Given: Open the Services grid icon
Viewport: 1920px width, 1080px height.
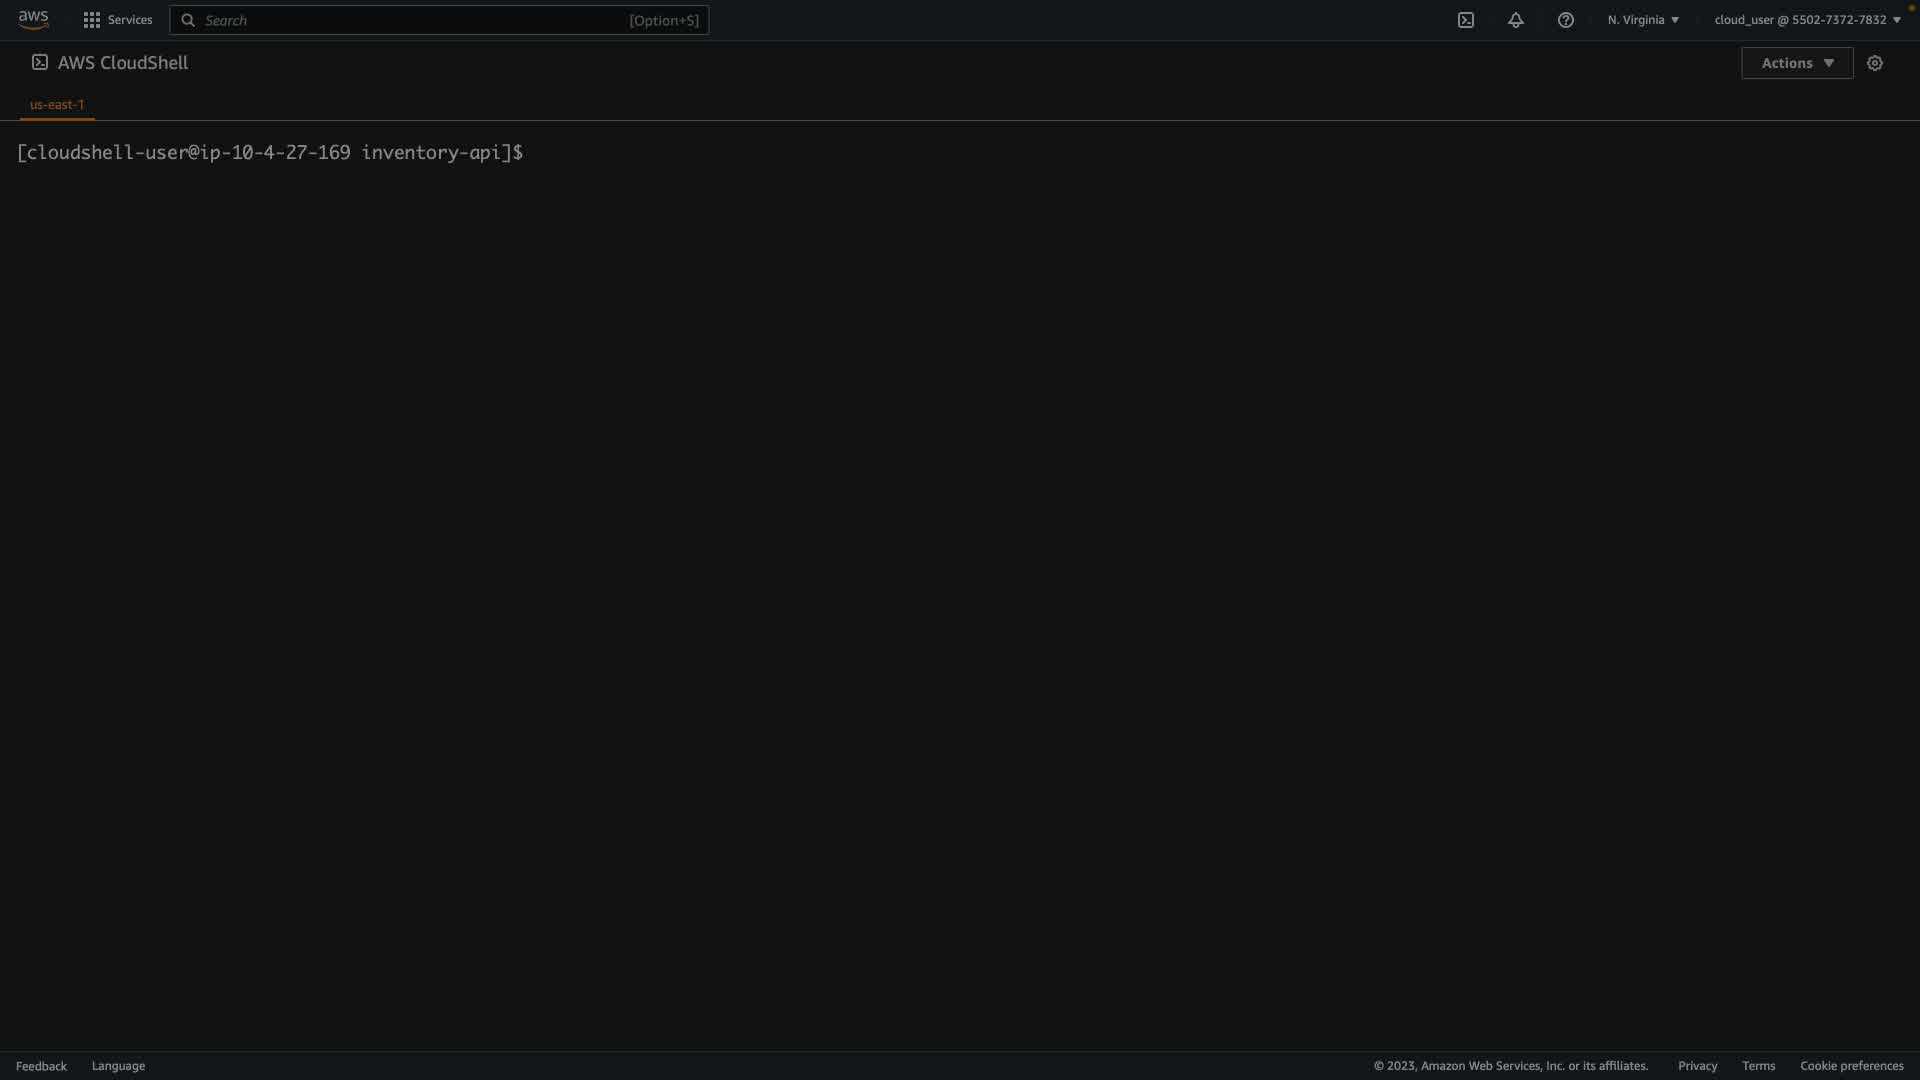Looking at the screenshot, I should click(92, 20).
